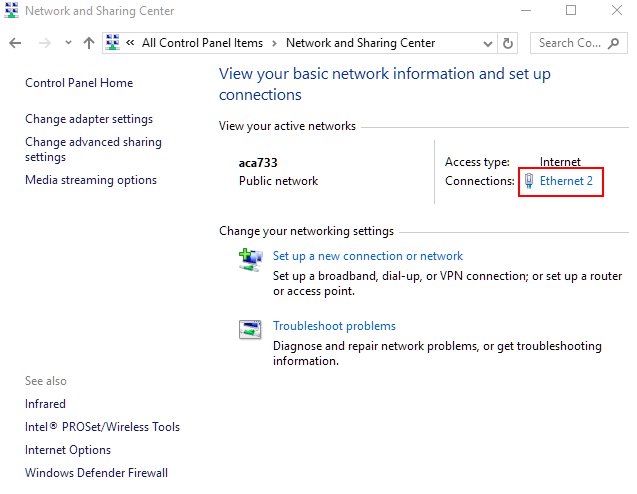The width and height of the screenshot is (637, 494).
Task: Click the Up one level arrow
Action: (x=89, y=43)
